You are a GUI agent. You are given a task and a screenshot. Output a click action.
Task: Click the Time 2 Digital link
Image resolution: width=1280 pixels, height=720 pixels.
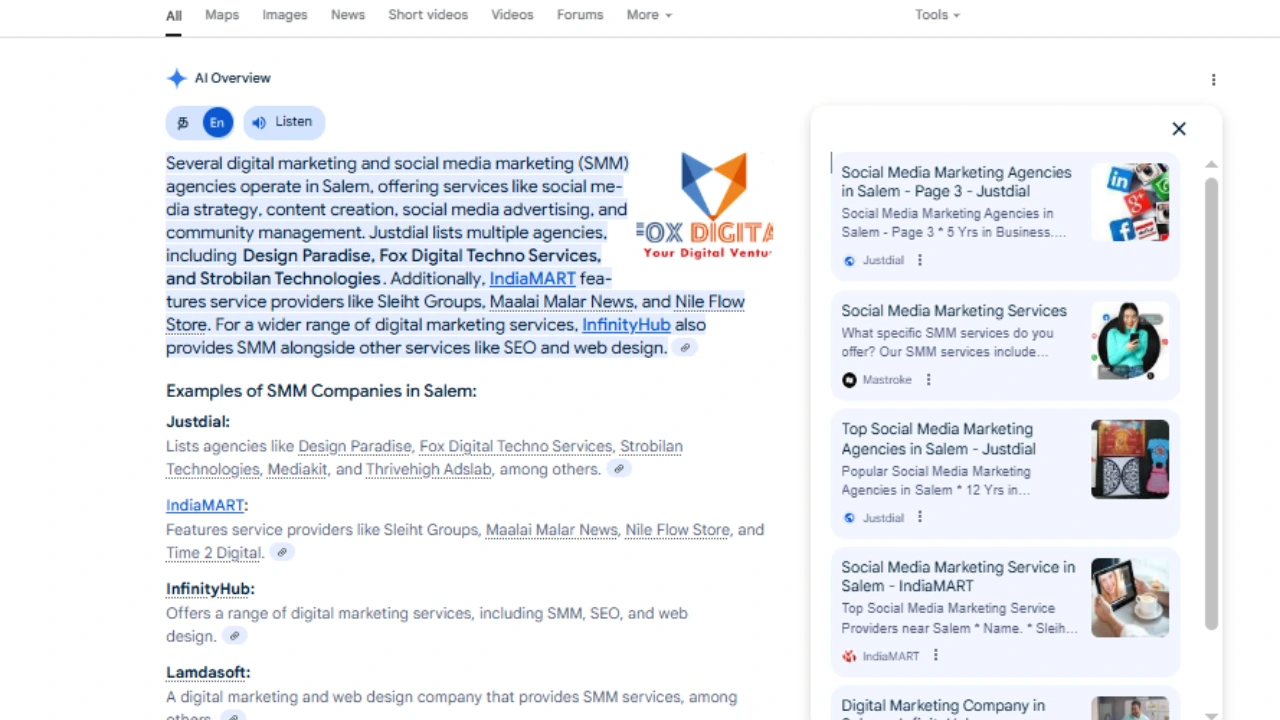[214, 553]
